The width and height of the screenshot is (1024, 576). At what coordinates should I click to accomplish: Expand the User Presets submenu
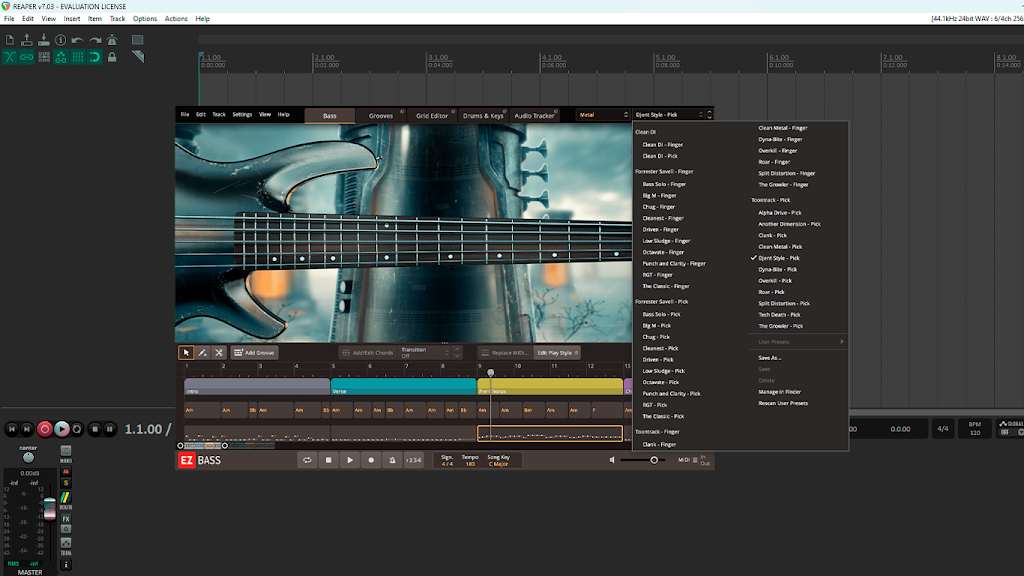pyautogui.click(x=799, y=342)
